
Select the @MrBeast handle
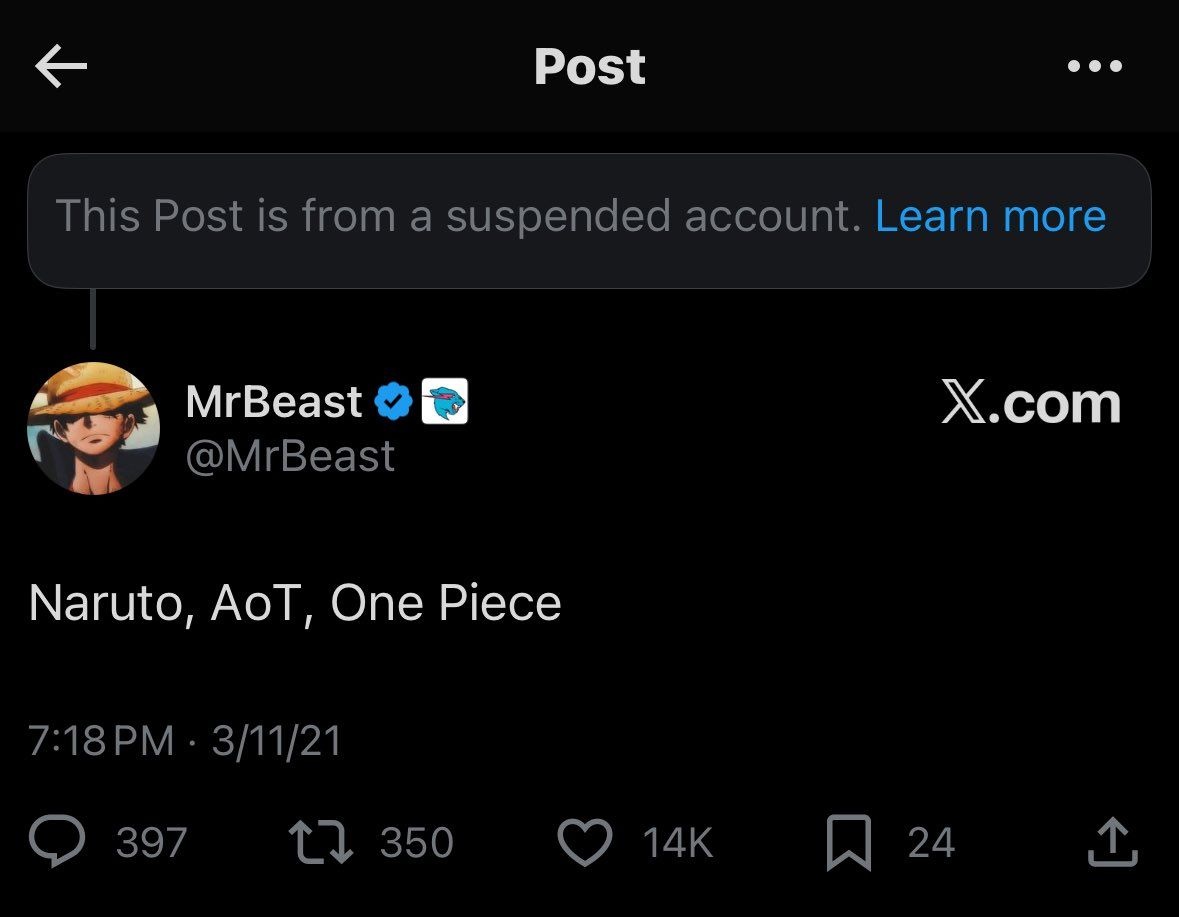[x=290, y=456]
